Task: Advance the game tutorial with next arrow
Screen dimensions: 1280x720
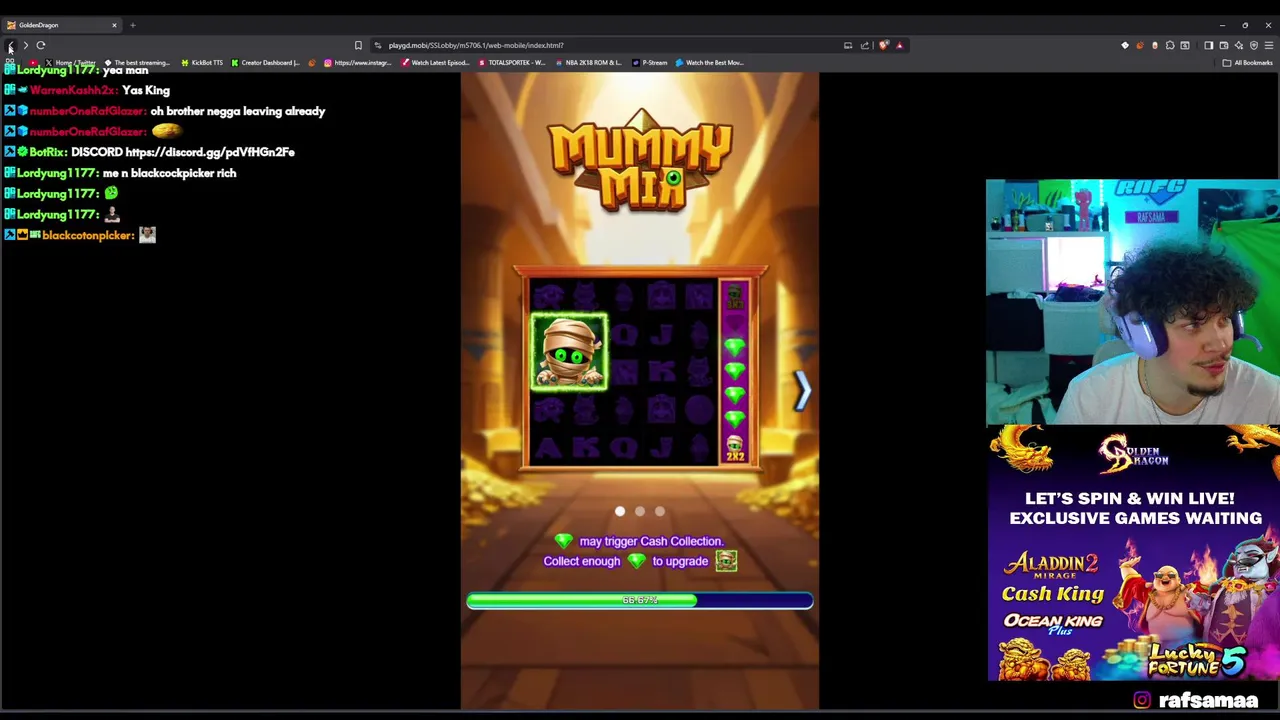Action: point(802,390)
